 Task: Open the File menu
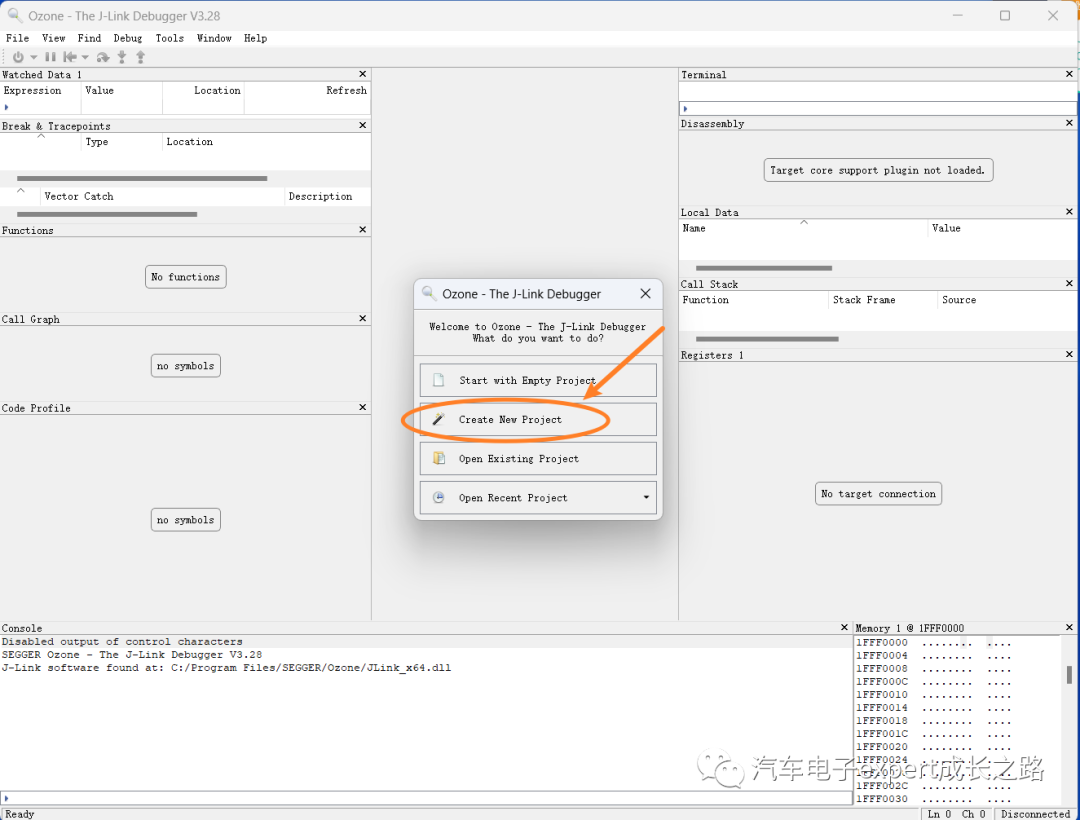[17, 39]
